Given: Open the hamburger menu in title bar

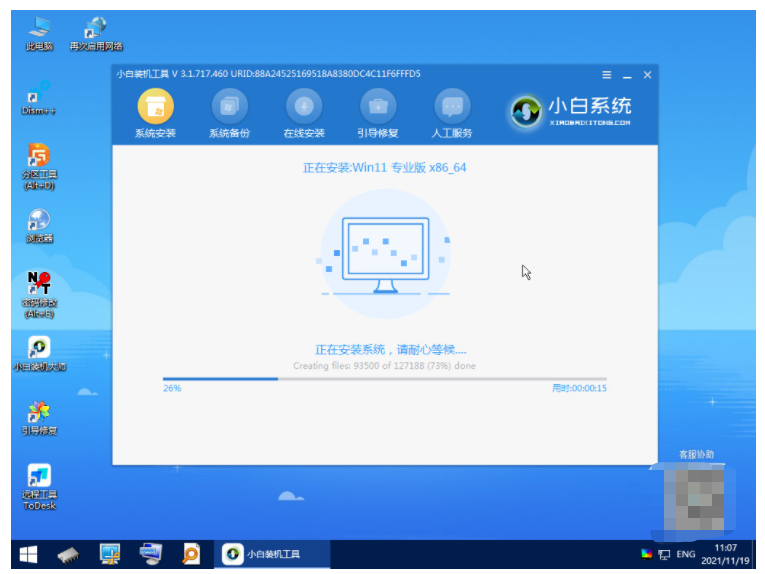Looking at the screenshot, I should click(606, 76).
